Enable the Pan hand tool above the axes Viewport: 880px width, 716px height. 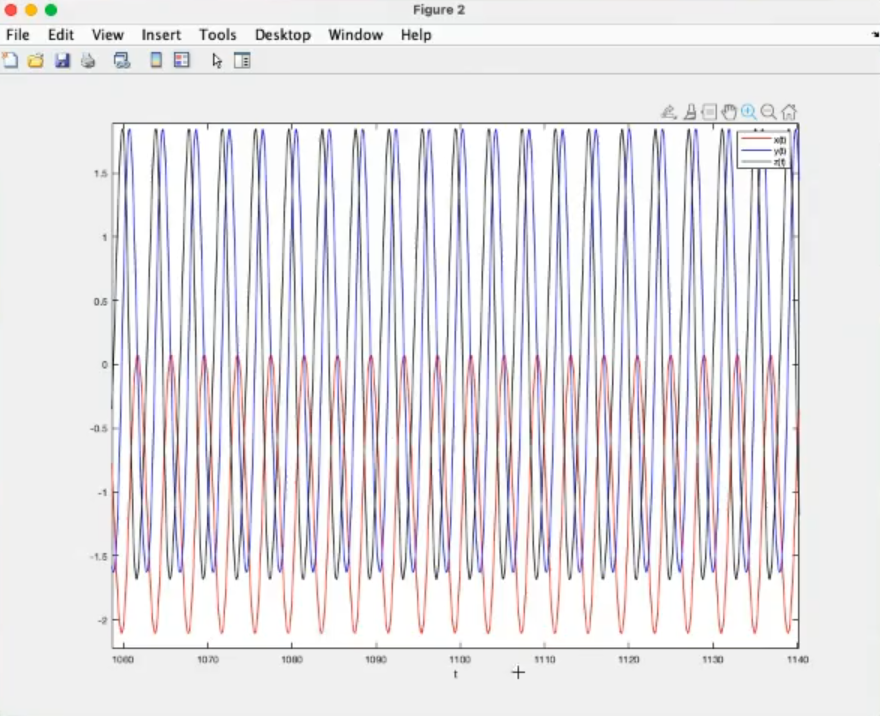click(729, 112)
